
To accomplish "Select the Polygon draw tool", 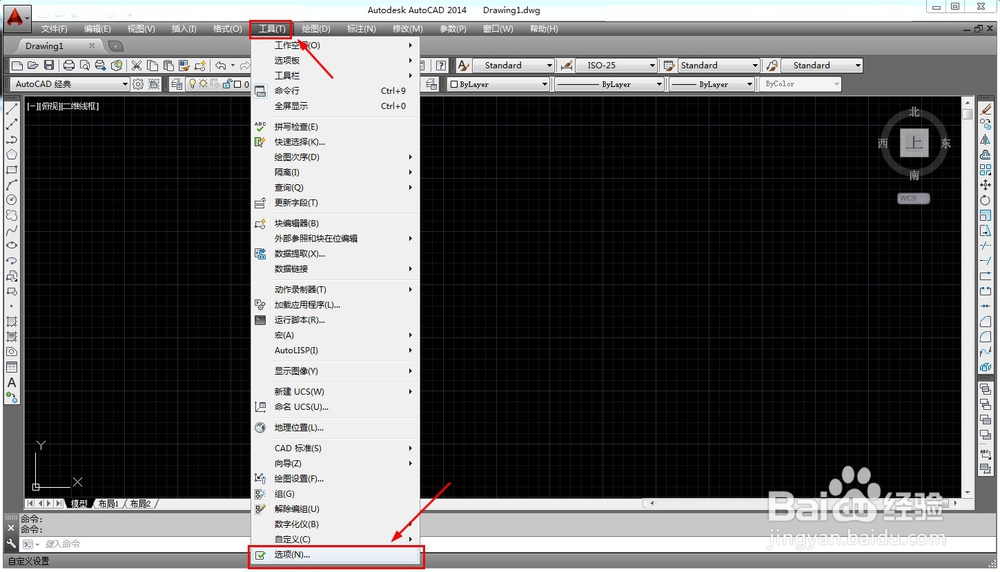I will tap(11, 154).
